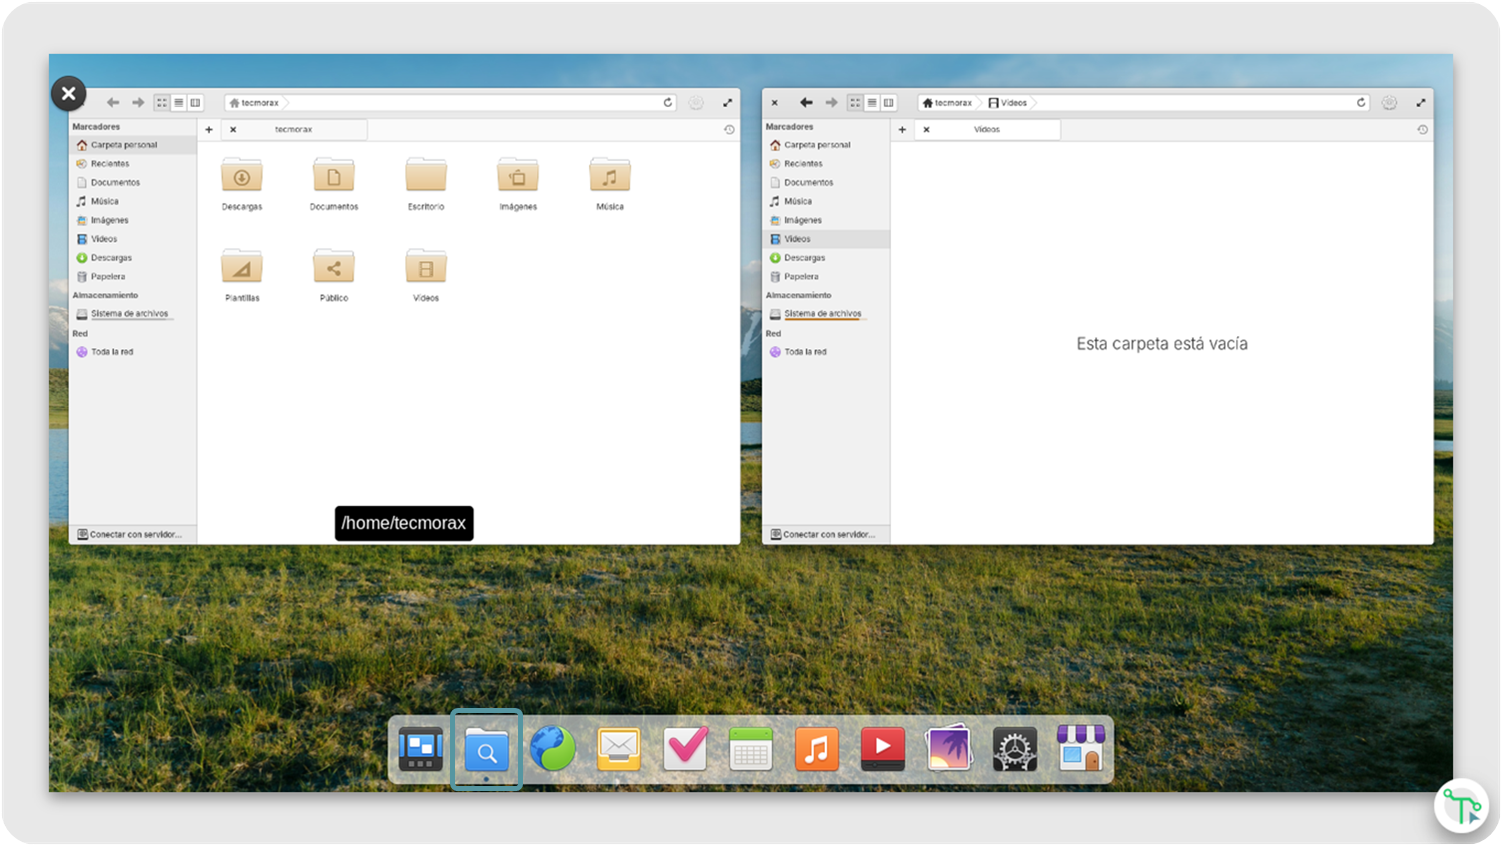Open tab history in the Videos window
The image size is (1502, 846).
pyautogui.click(x=1422, y=130)
